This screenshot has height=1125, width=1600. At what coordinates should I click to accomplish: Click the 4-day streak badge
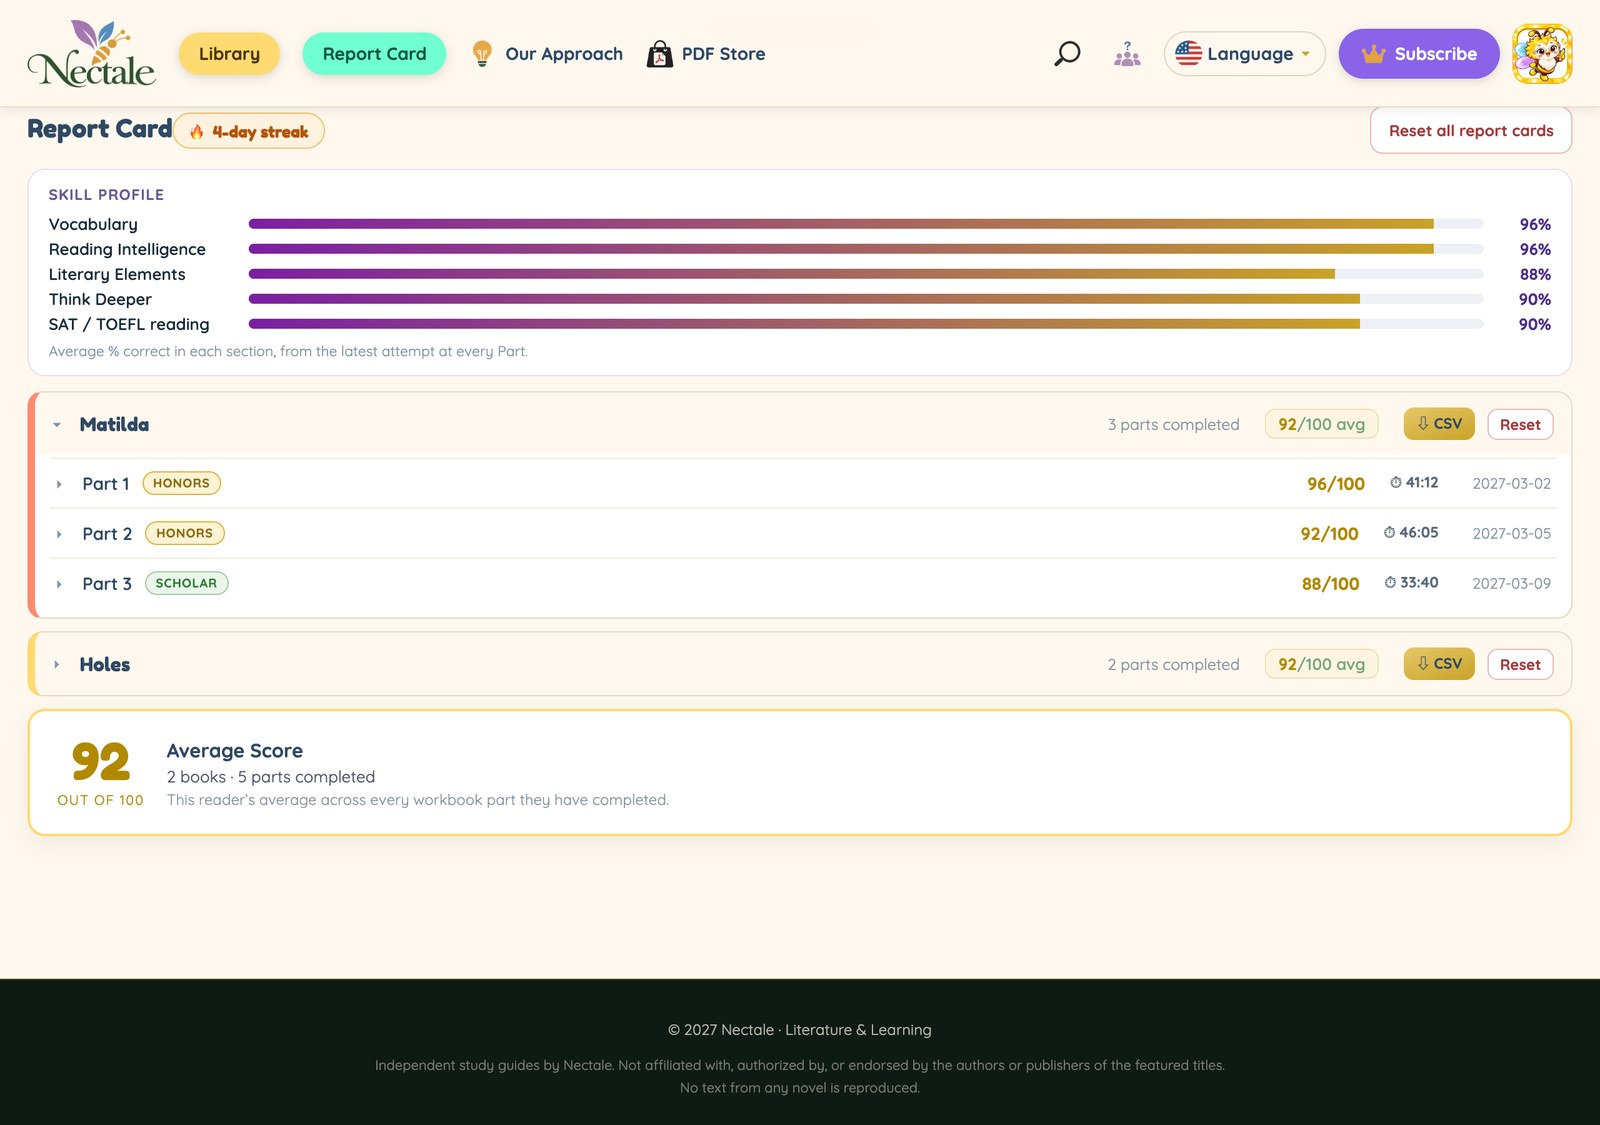click(x=249, y=131)
